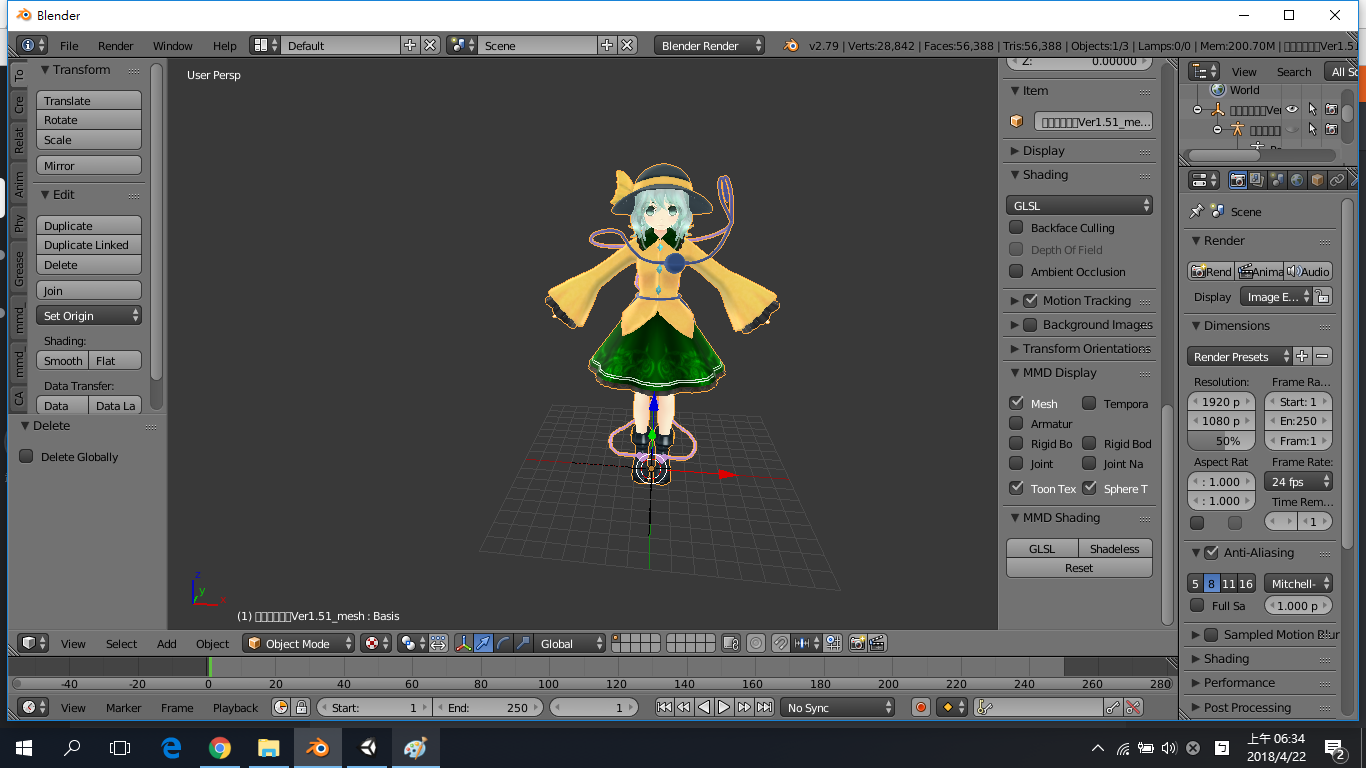Screen dimensions: 1366x768
Task: Uncheck the MMD Display Mesh checkbox
Action: click(x=1016, y=403)
